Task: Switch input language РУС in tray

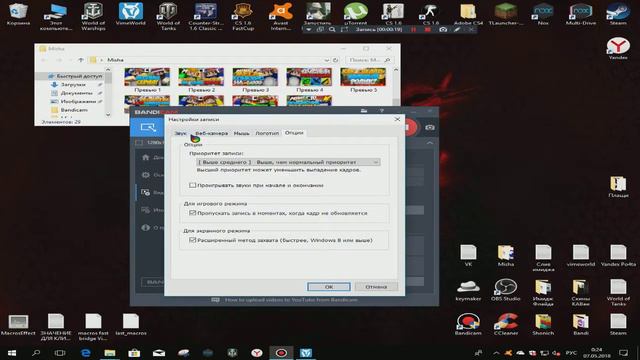Action: [571, 353]
